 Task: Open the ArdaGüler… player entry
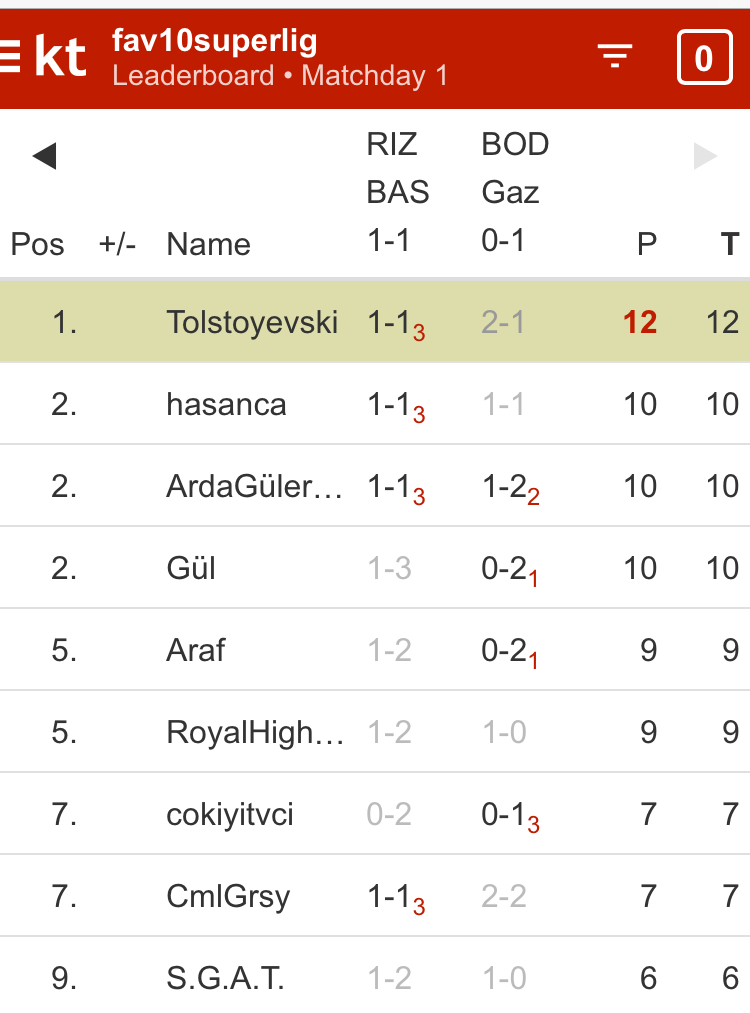click(254, 486)
